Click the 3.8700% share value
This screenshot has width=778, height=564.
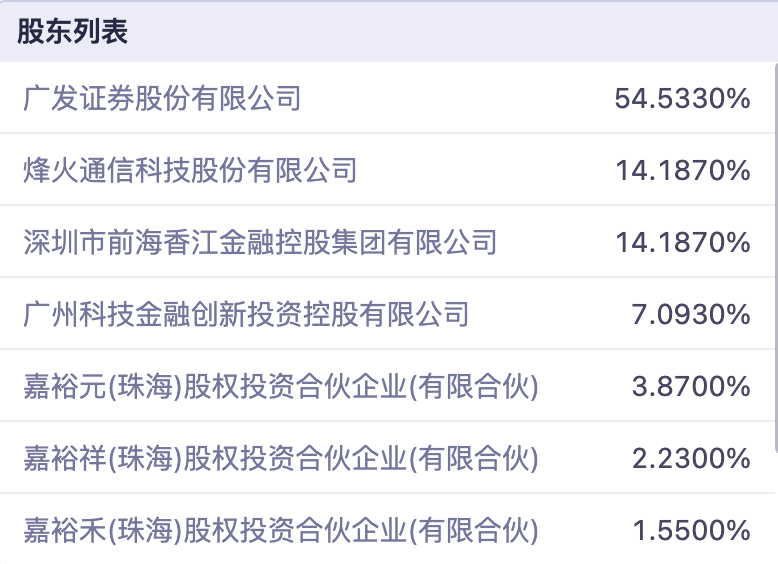click(x=690, y=386)
